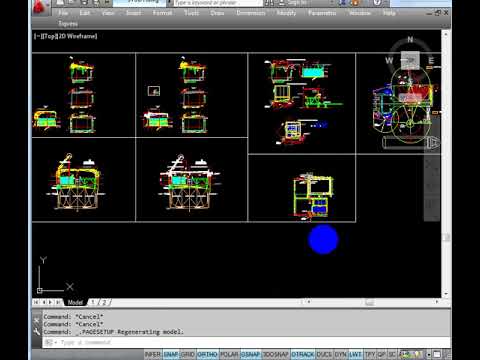The image size is (480, 360).
Task: Toggle TPY transparency in status bar
Action: pyautogui.click(x=370, y=354)
